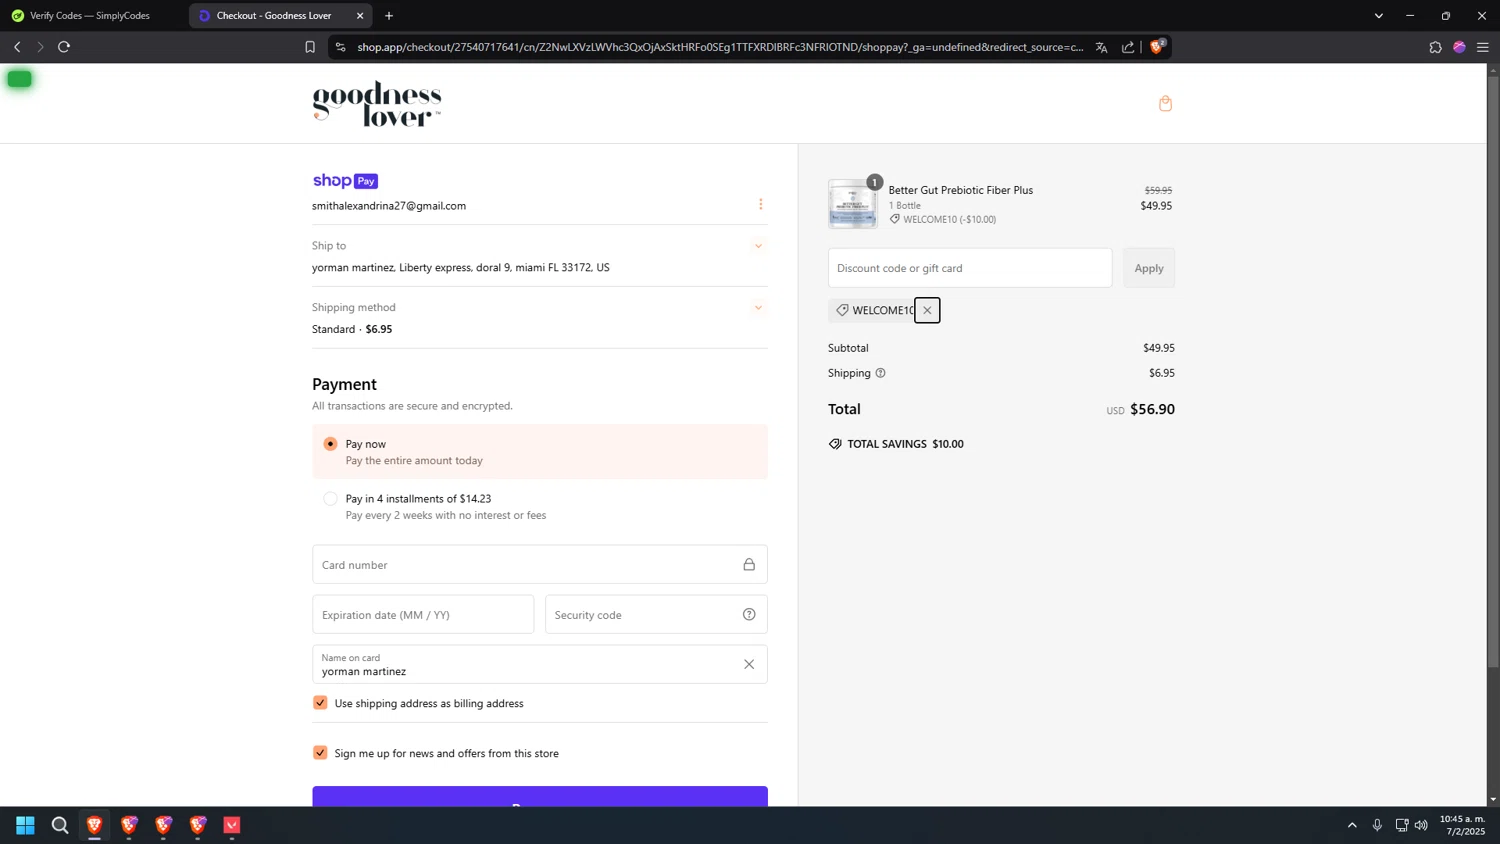Click the Security code field
The image size is (1500, 844).
coord(656,615)
